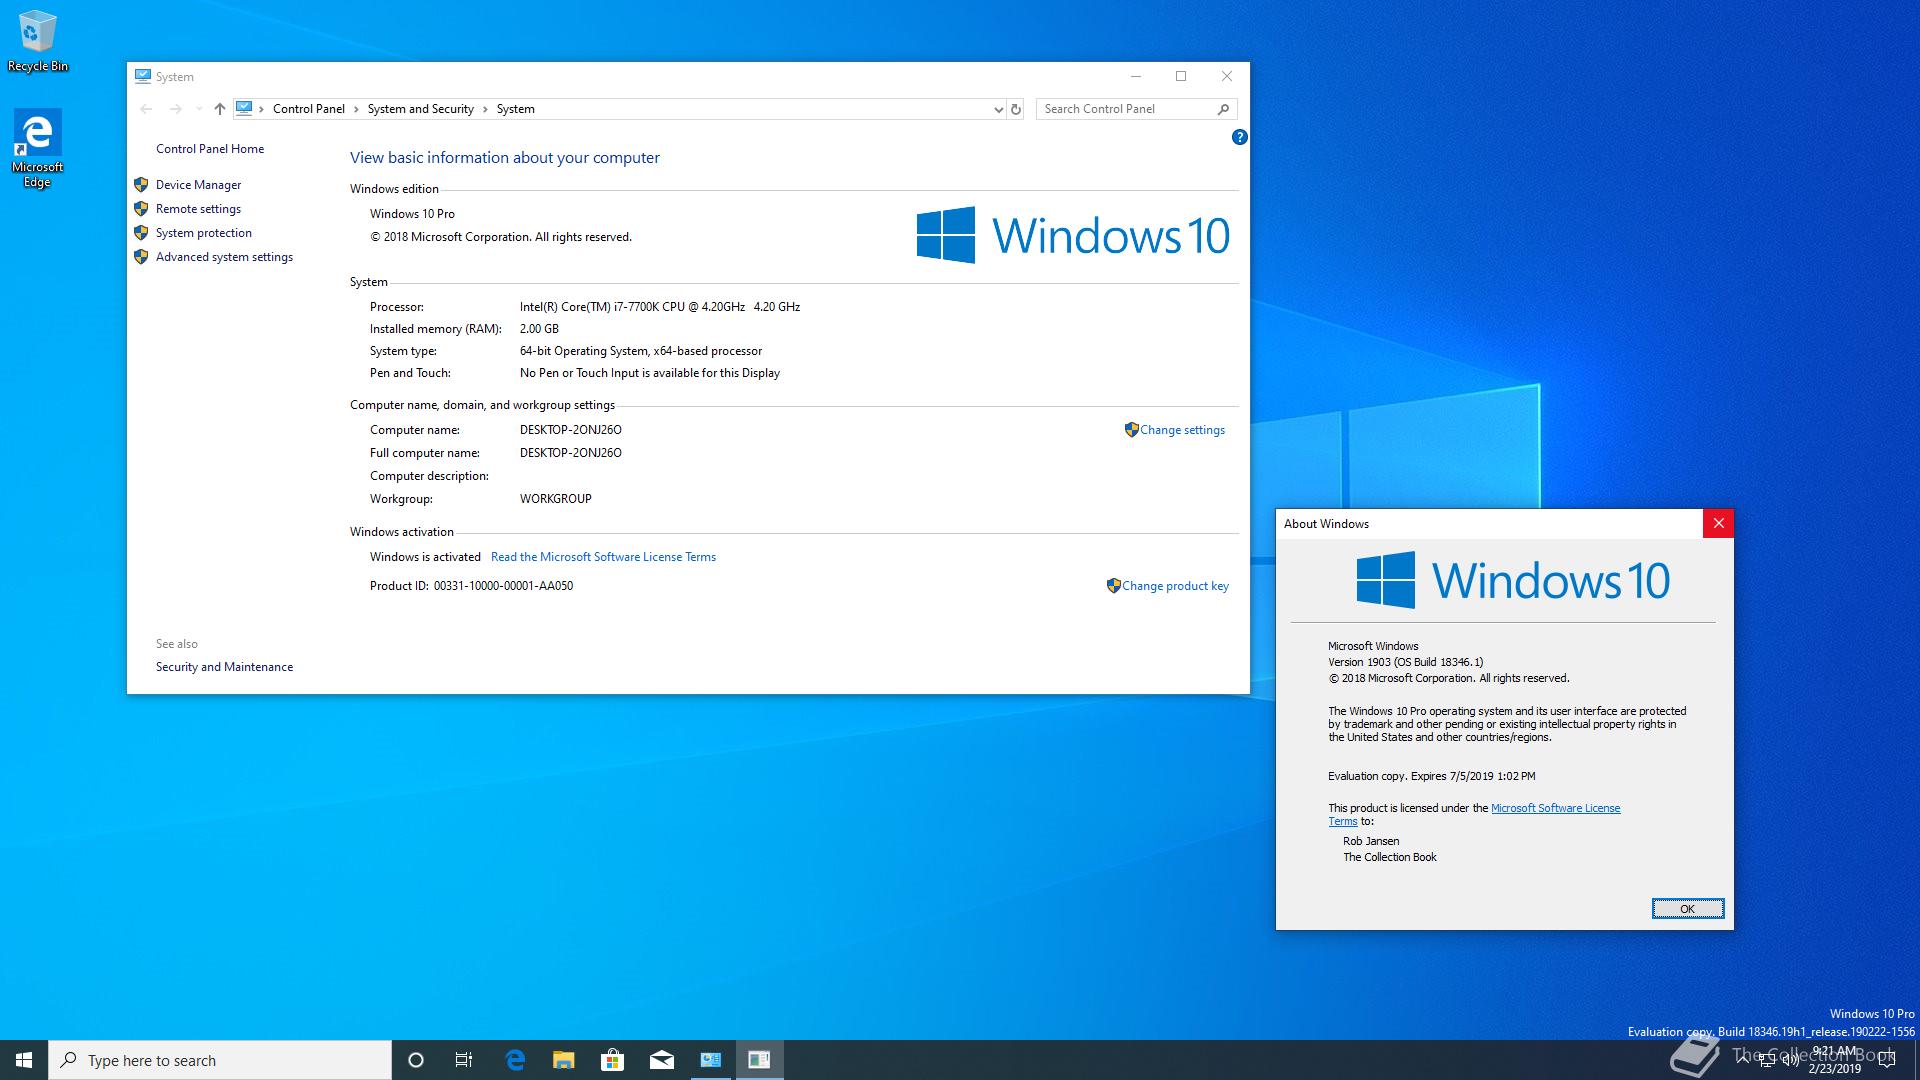Open Control Panel Home link

pos(210,149)
